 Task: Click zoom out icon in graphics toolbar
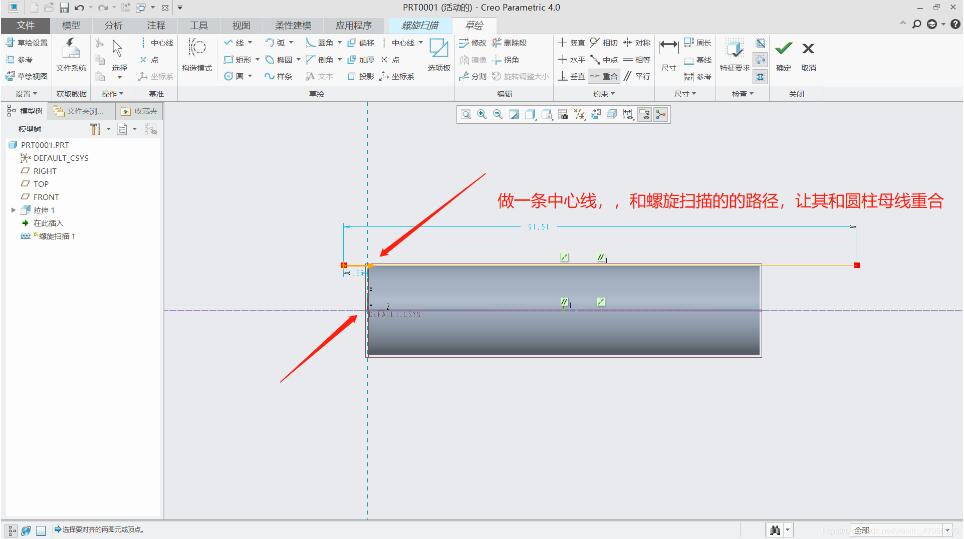coord(498,114)
